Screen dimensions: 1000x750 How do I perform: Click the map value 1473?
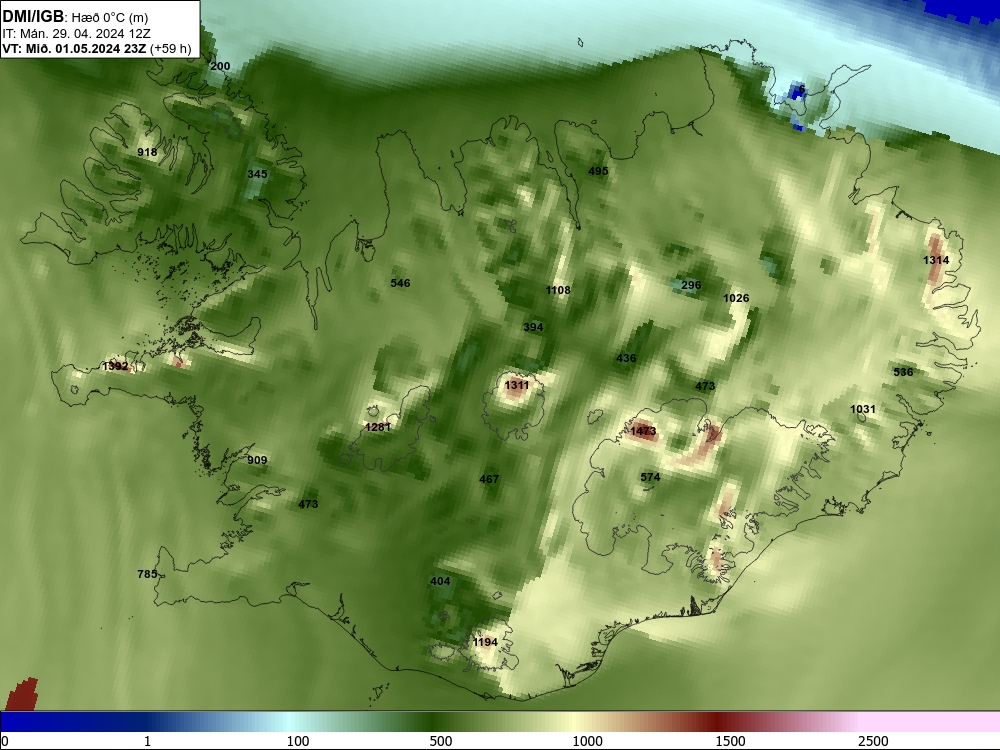643,430
